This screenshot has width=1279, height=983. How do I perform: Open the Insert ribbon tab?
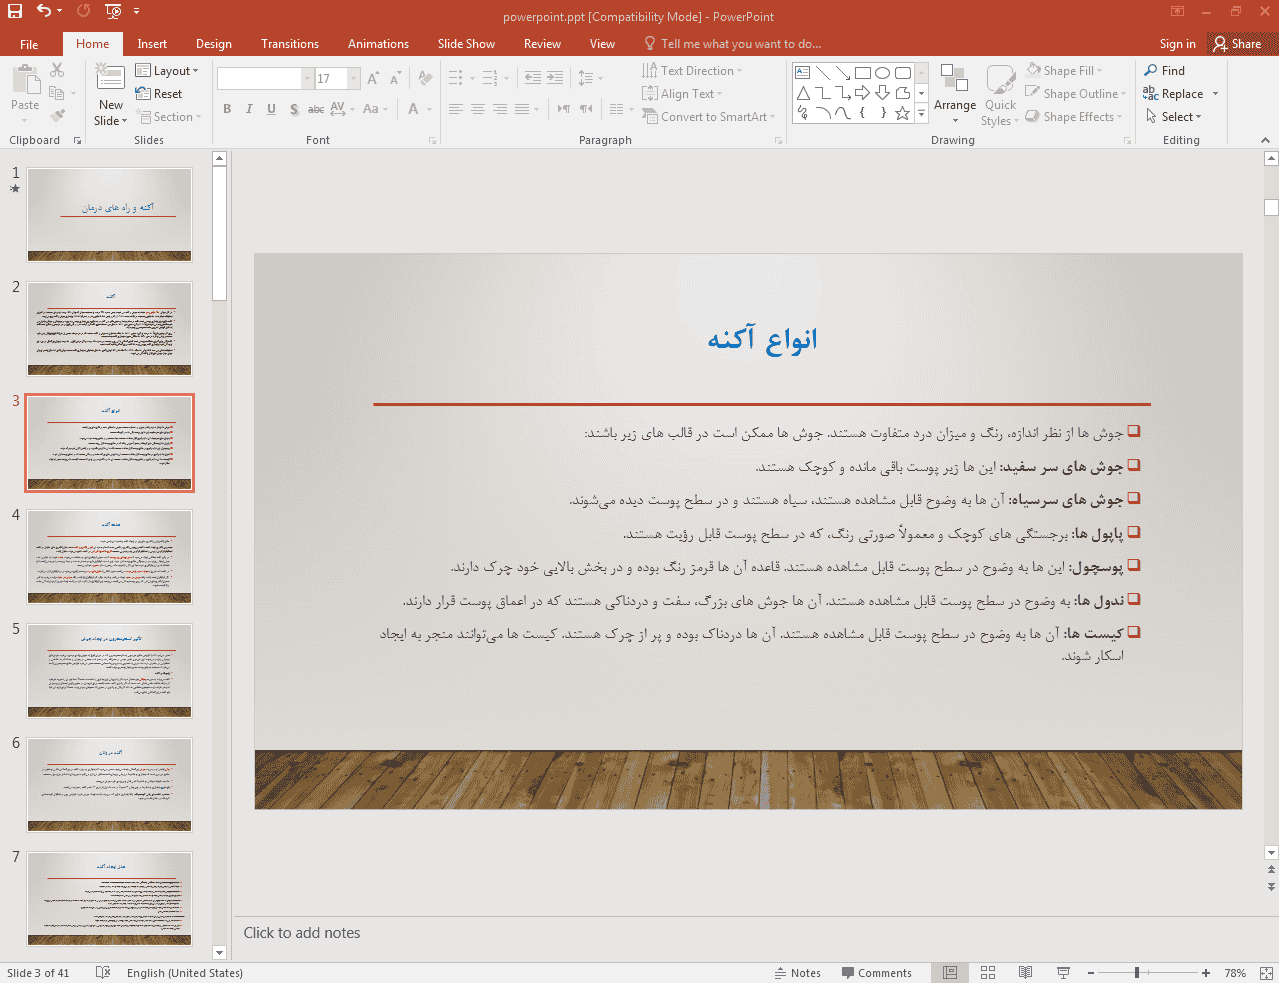152,44
